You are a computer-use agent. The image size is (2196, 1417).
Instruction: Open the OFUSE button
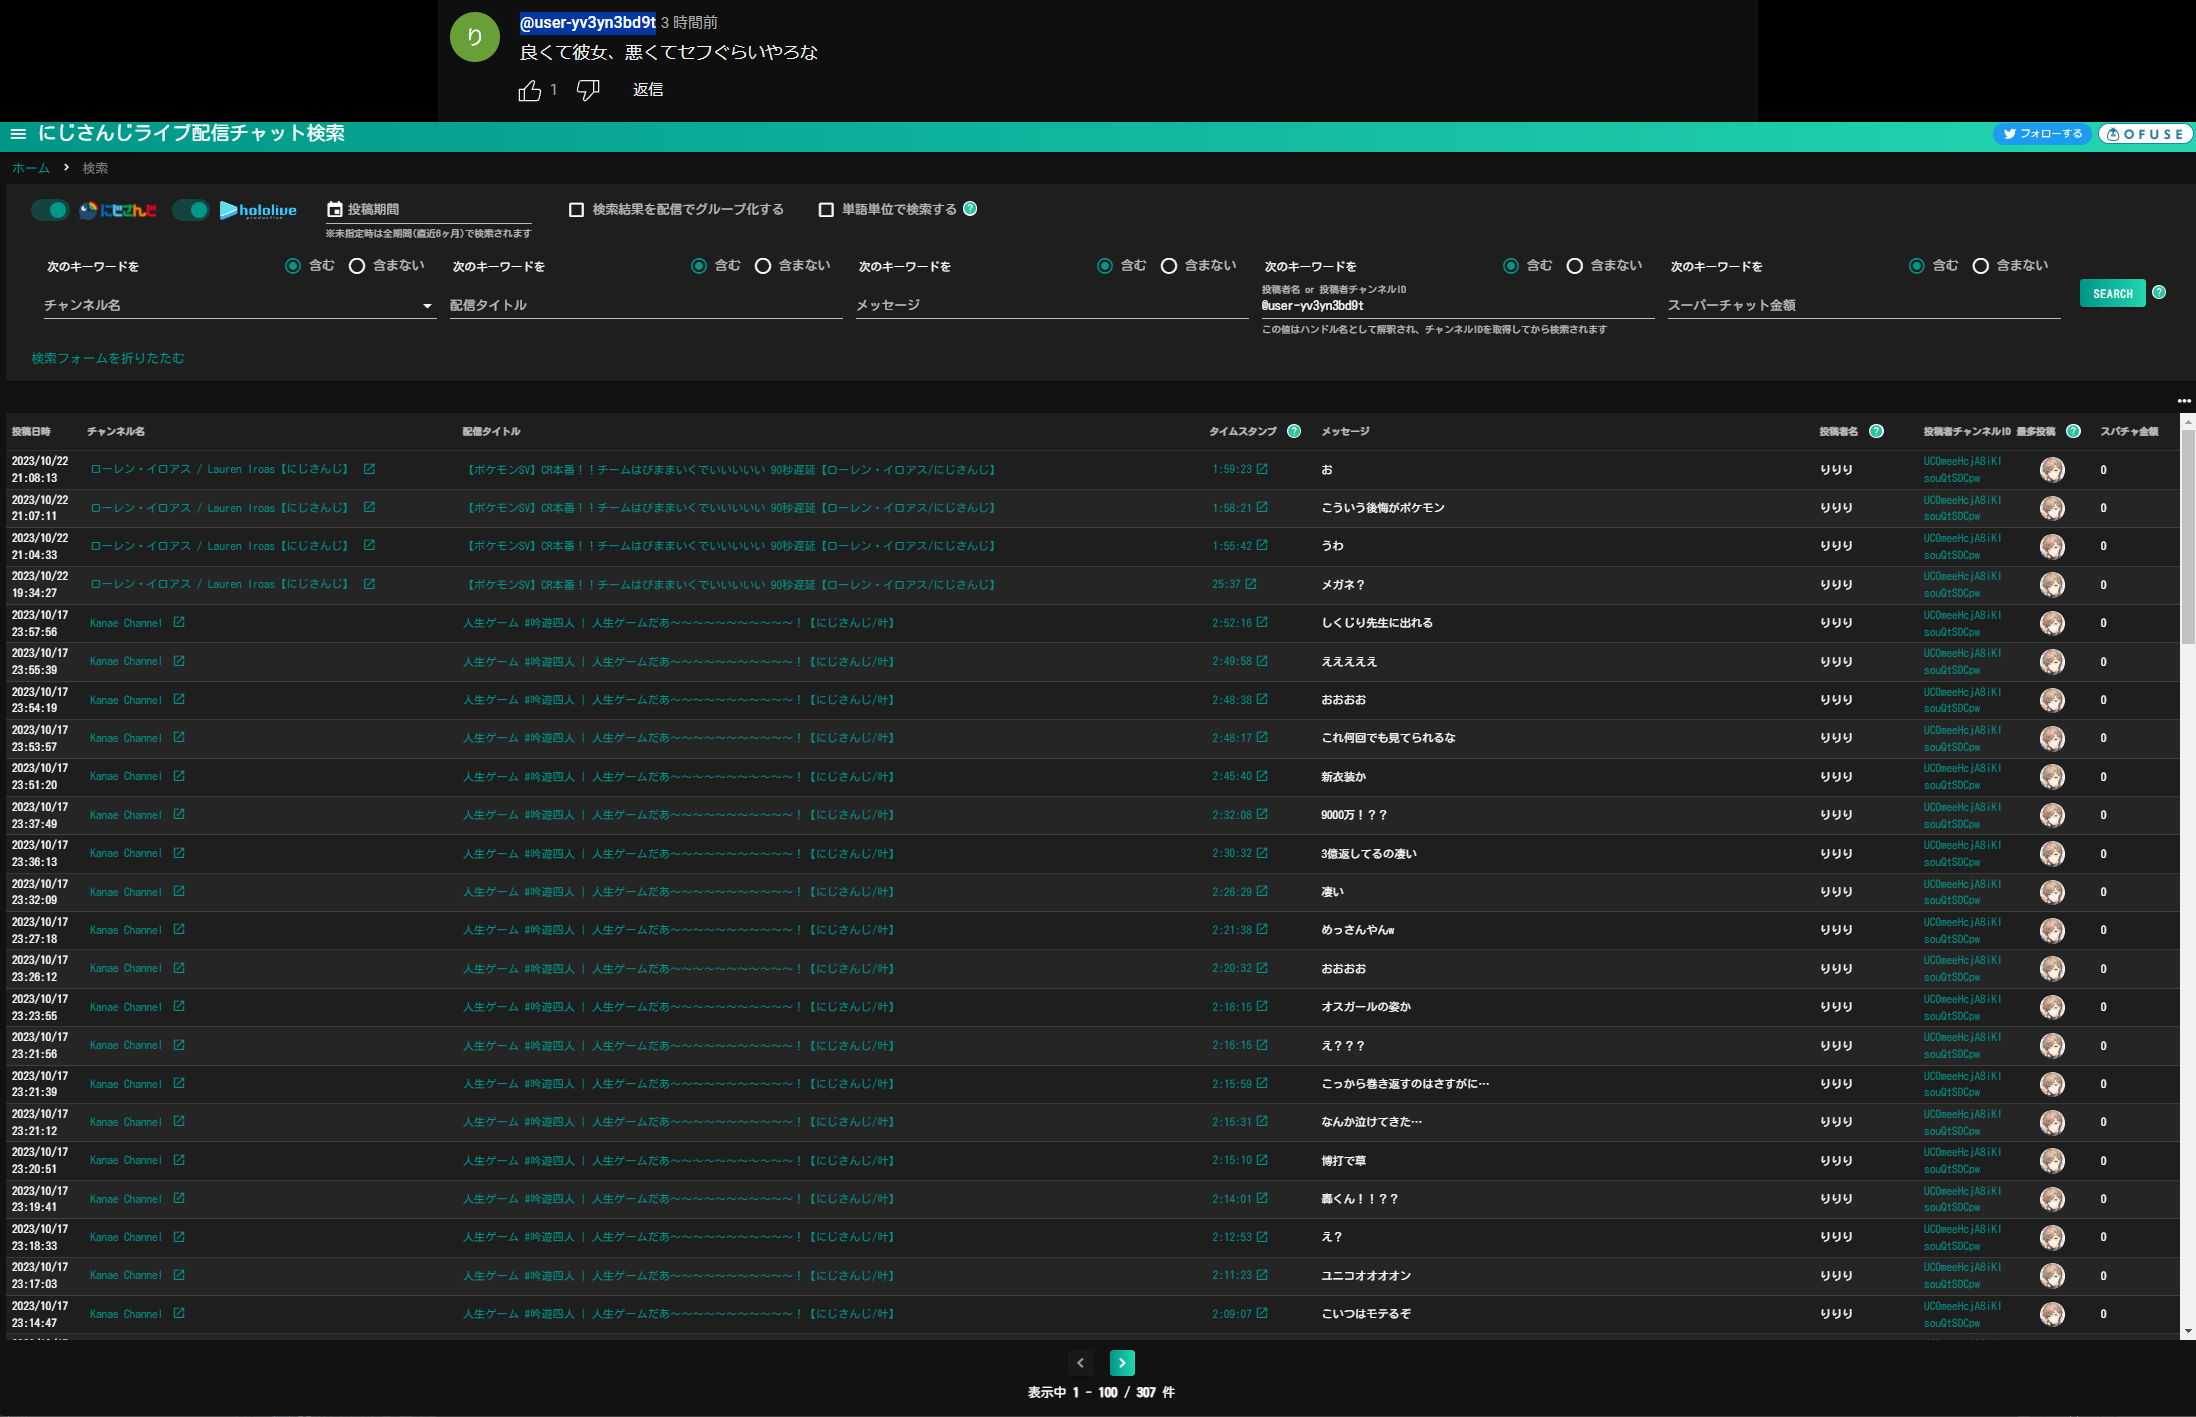click(x=2144, y=134)
